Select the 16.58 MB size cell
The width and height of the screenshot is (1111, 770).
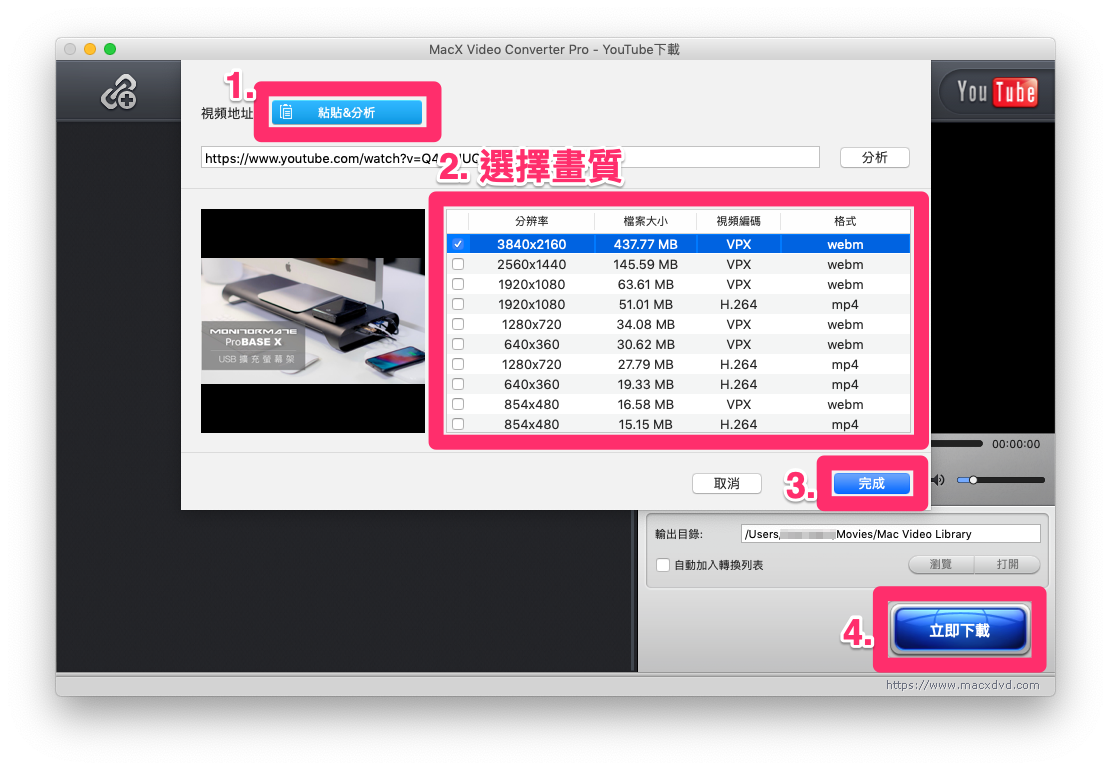[x=645, y=404]
